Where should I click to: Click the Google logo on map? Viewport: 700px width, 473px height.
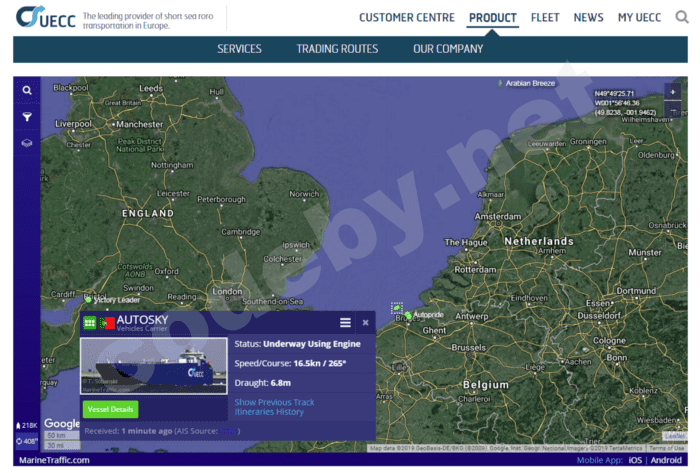(62, 423)
